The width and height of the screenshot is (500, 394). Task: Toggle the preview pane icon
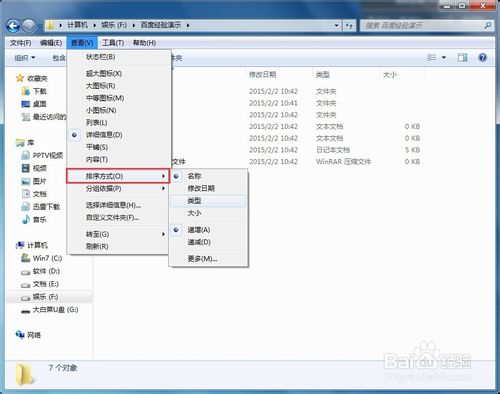tap(462, 58)
